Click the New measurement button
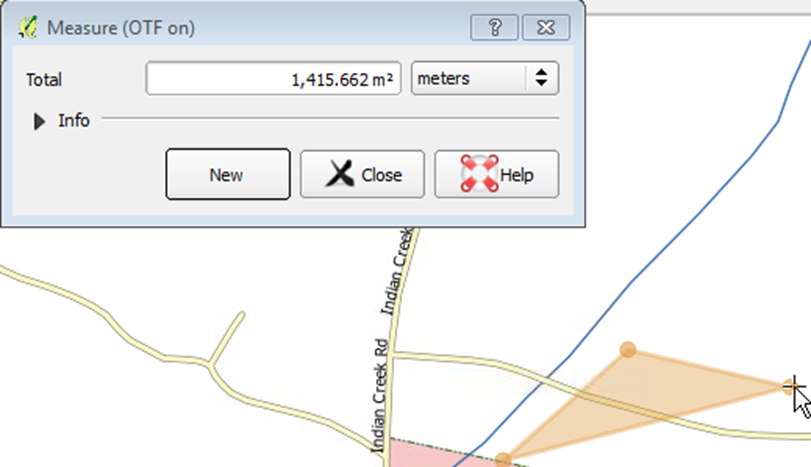The height and width of the screenshot is (467, 811). tap(228, 174)
